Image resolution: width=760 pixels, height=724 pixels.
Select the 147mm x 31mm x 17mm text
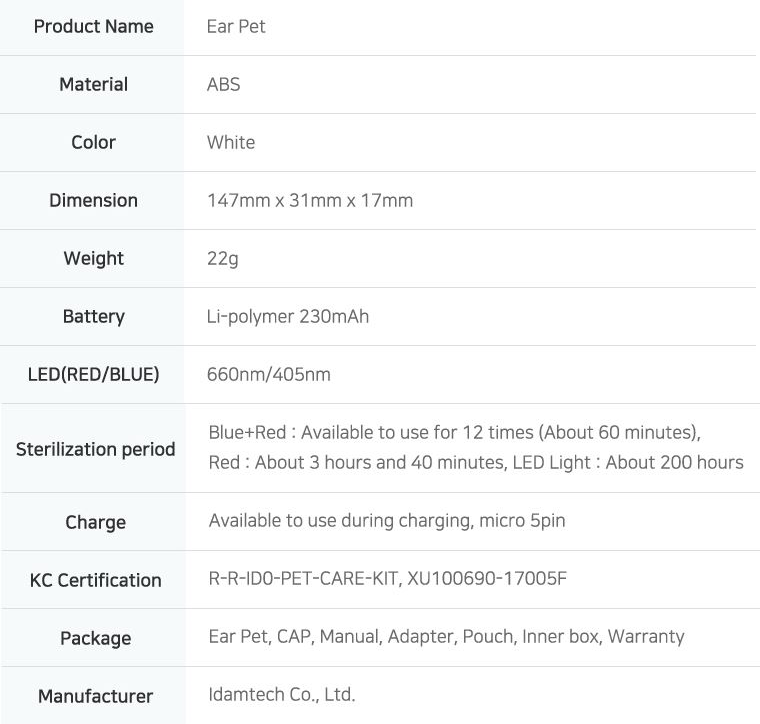tap(310, 200)
